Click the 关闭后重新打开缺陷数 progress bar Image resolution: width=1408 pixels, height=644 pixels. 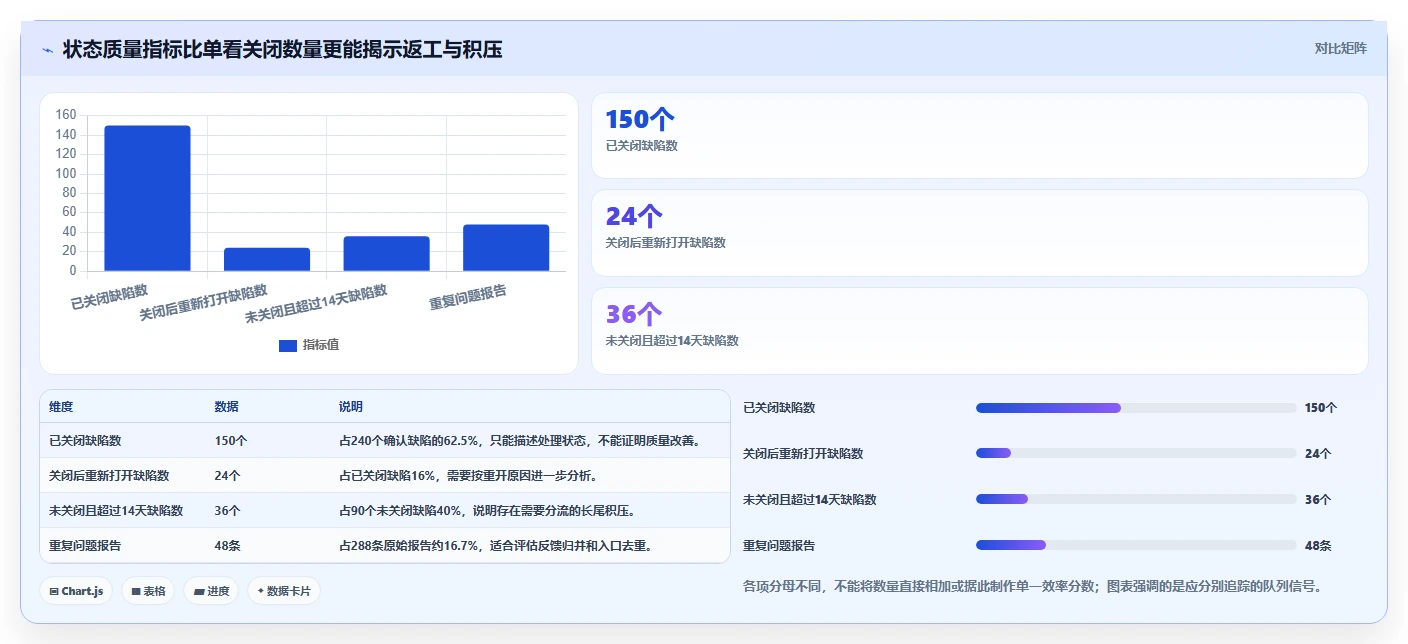(x=1136, y=454)
